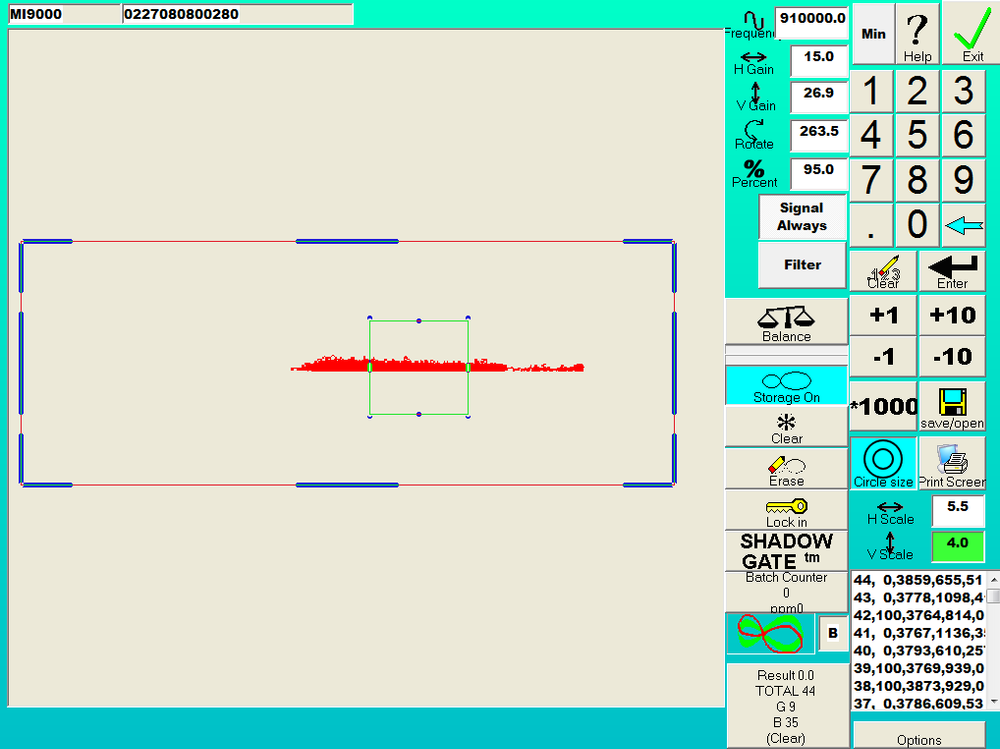Select the Circle size tool
This screenshot has width=1000, height=749.
881,461
